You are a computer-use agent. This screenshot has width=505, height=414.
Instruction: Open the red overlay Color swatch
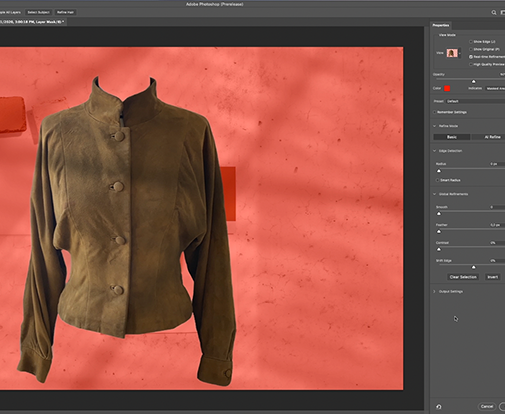[x=447, y=88]
